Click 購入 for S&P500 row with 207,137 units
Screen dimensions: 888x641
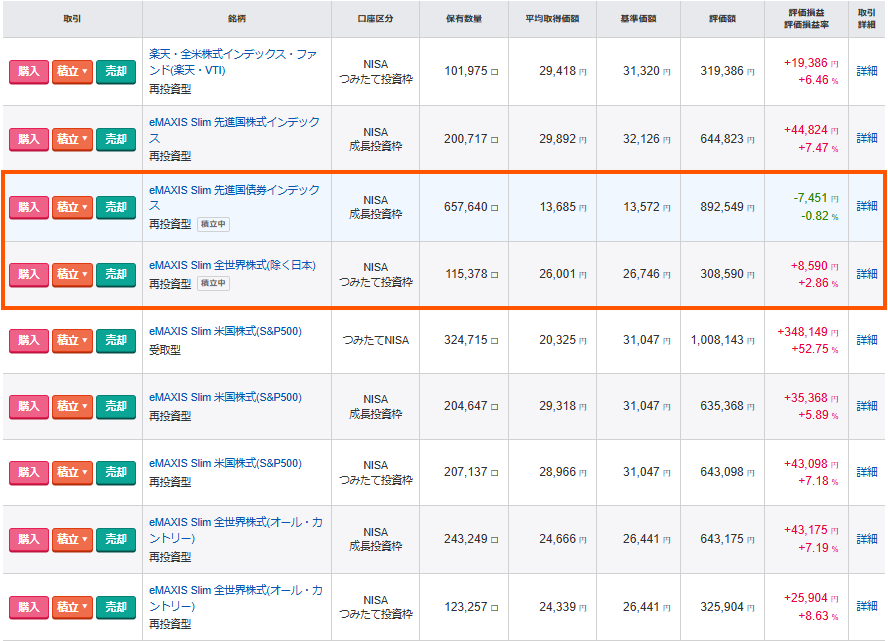click(x=29, y=473)
